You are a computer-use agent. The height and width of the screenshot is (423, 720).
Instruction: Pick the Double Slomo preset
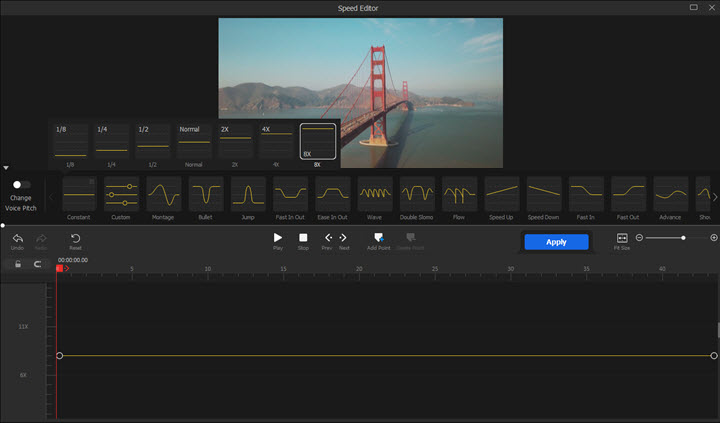[417, 193]
